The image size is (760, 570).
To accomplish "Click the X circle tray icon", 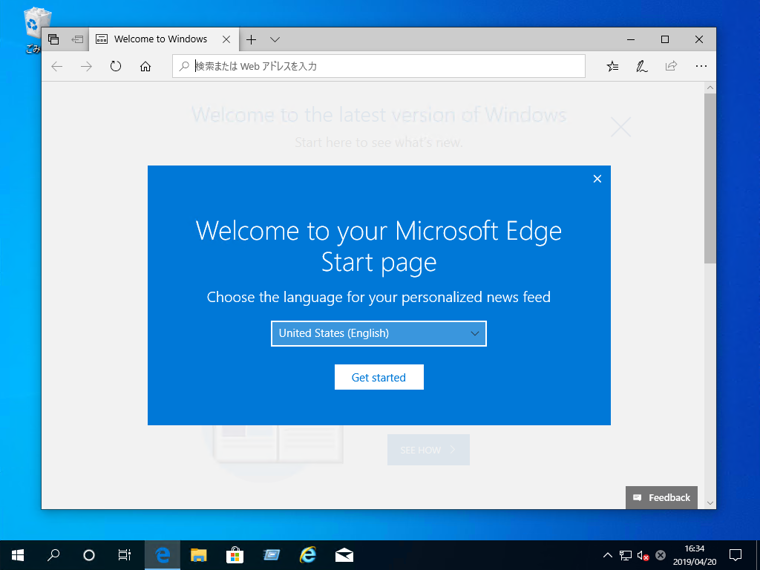I will coord(660,555).
